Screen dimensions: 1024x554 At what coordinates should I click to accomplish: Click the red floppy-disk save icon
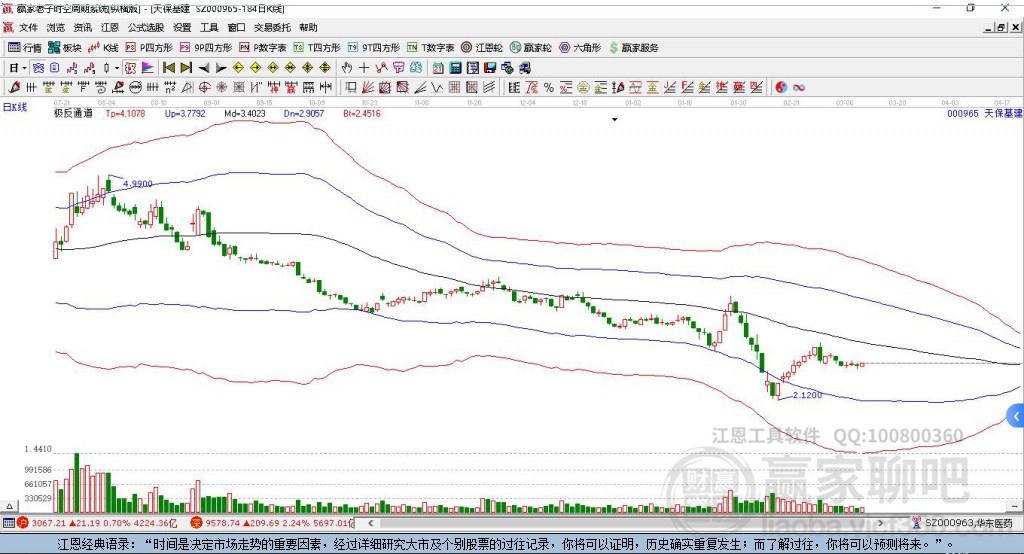[x=490, y=68]
